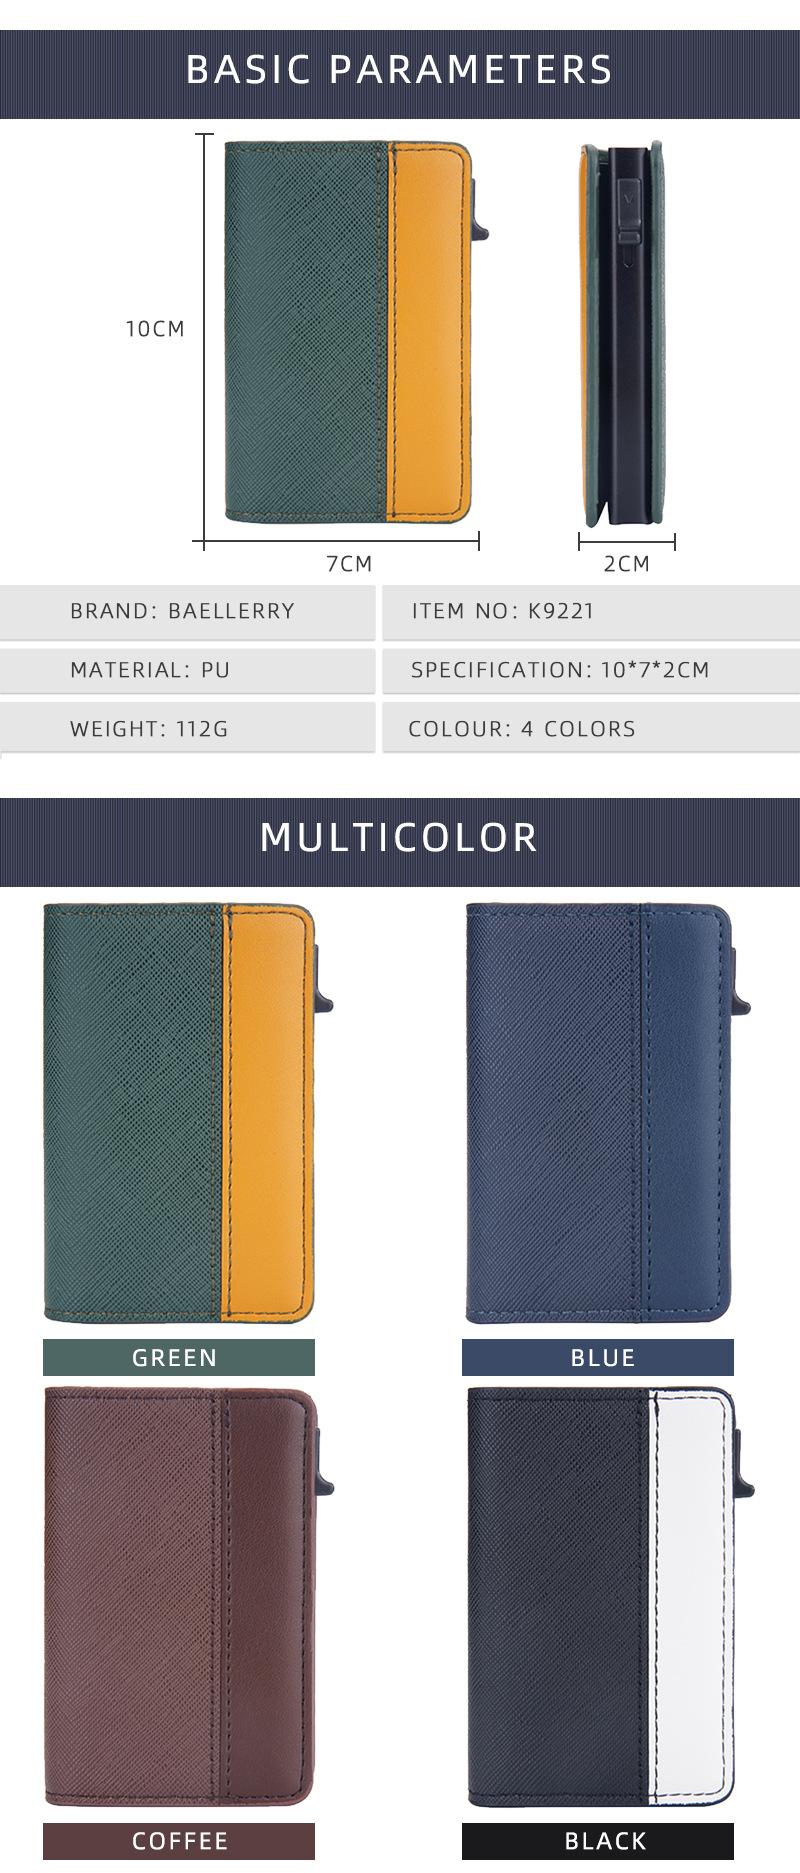Screen dimensions: 800x1873
Task: Click the 10CM height label
Action: coord(155,329)
